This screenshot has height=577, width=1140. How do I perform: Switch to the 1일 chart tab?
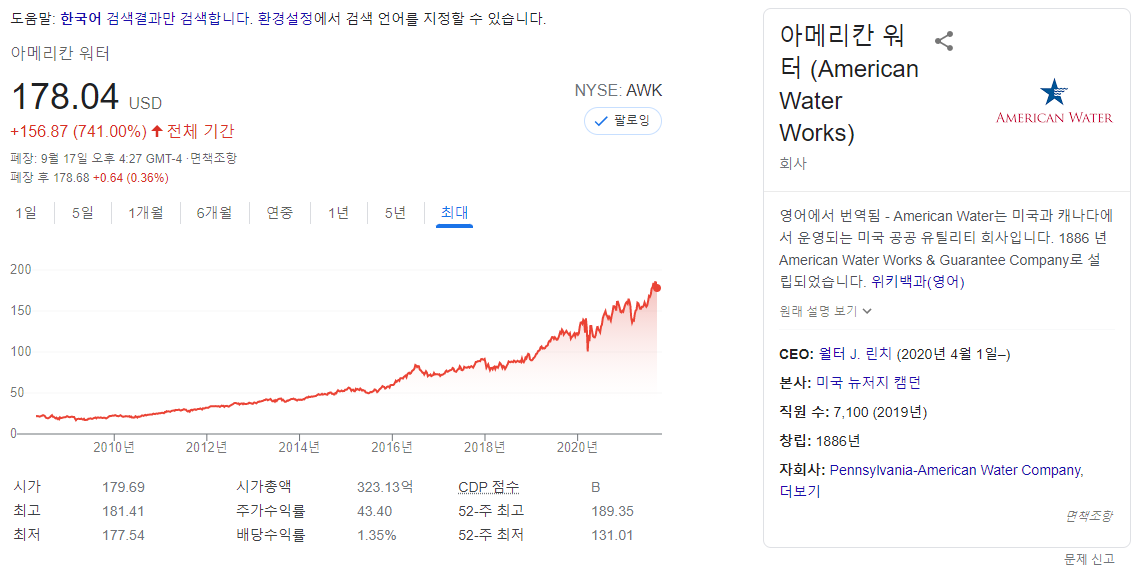tap(24, 214)
